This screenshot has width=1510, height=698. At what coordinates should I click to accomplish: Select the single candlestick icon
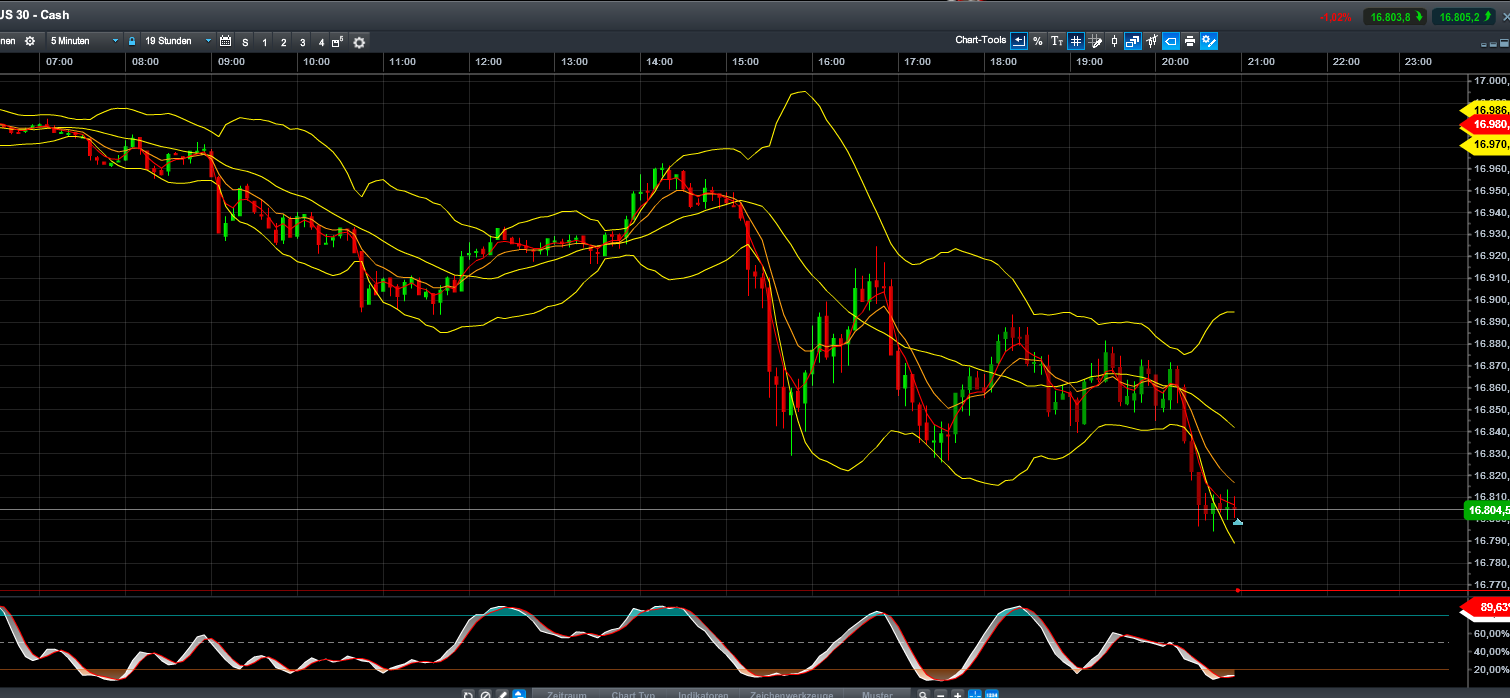(1114, 41)
